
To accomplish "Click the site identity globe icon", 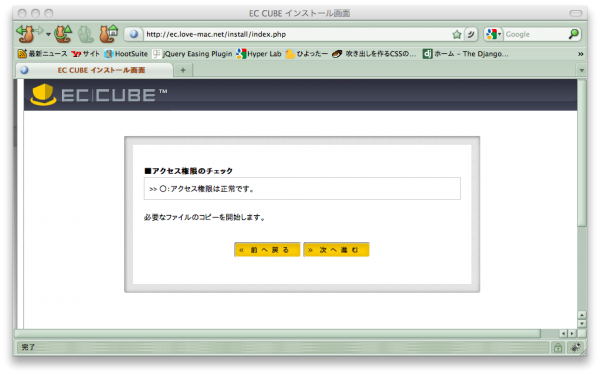I will [x=134, y=34].
